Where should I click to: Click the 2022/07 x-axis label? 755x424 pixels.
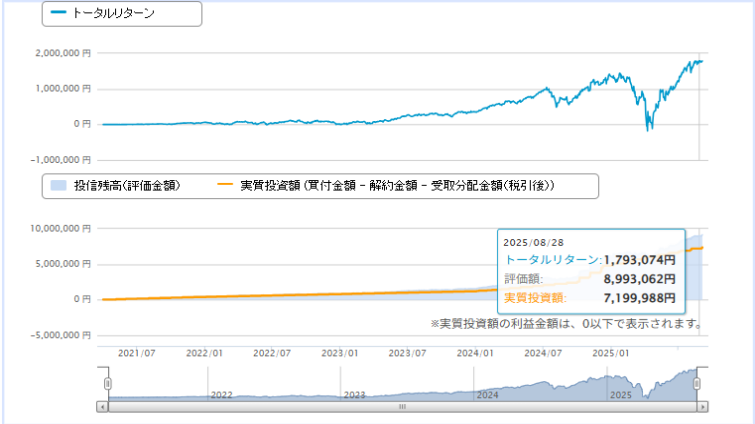coord(272,353)
